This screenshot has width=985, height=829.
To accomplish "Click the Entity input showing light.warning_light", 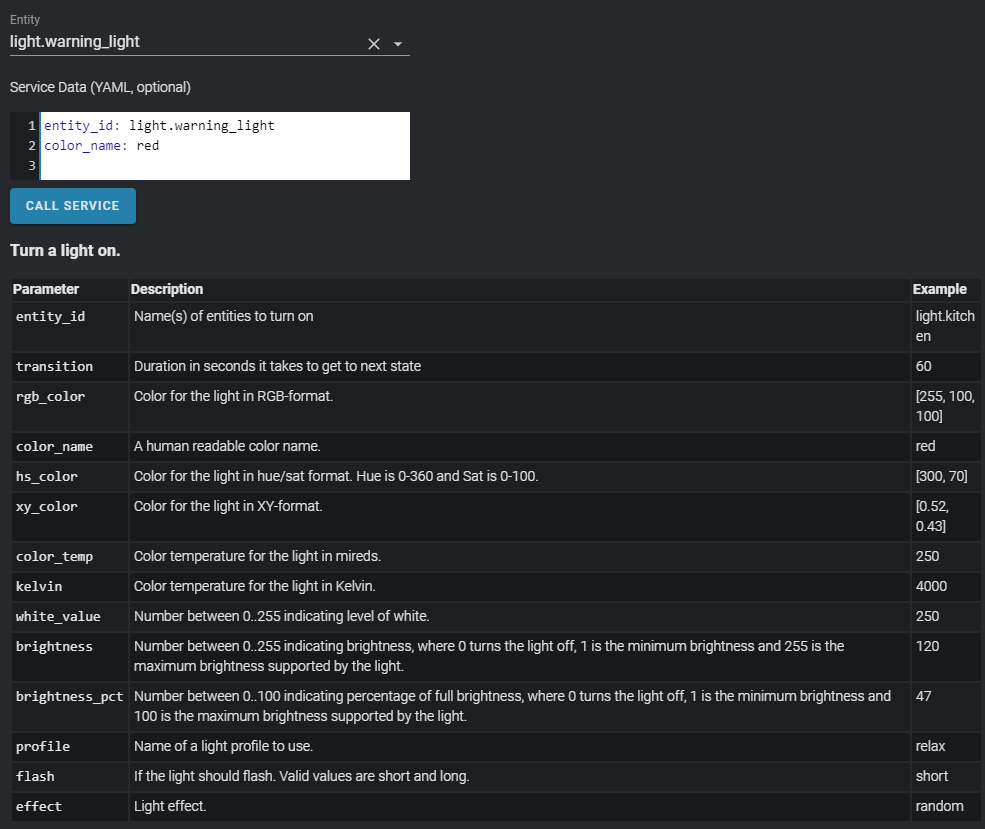I will 180,42.
